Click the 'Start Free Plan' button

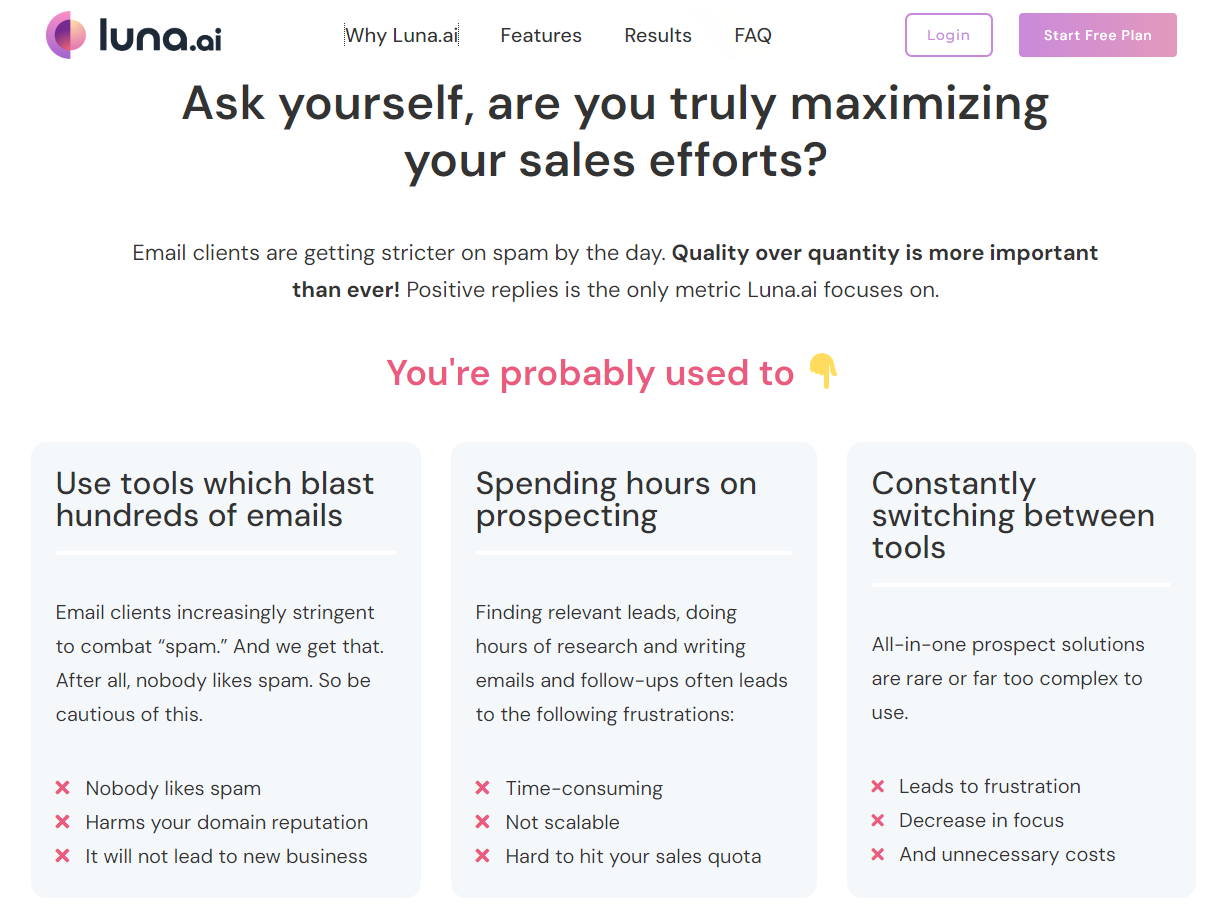(1097, 35)
